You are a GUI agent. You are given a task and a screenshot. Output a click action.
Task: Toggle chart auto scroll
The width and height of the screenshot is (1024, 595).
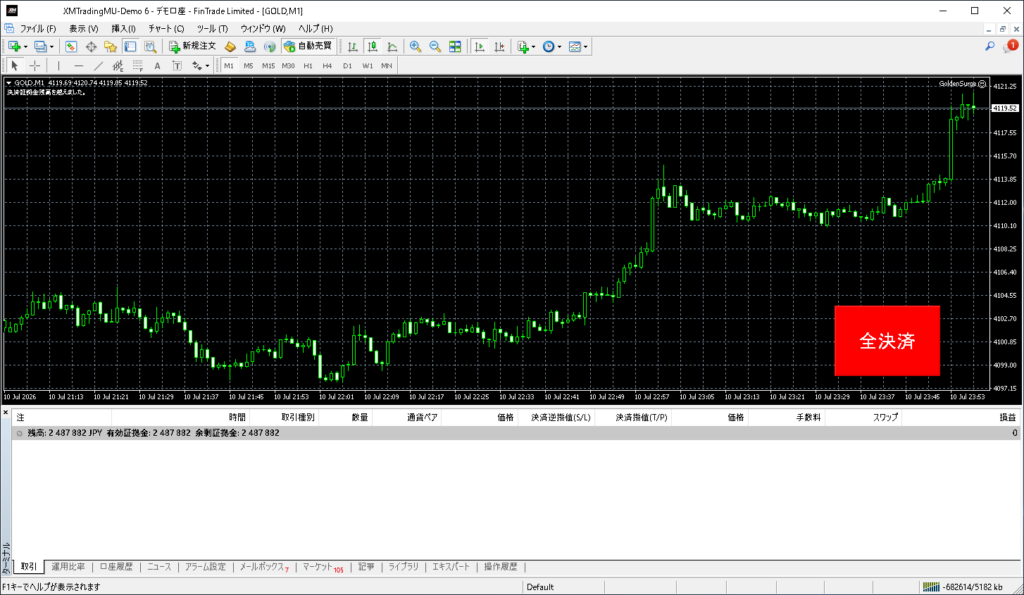(x=479, y=46)
